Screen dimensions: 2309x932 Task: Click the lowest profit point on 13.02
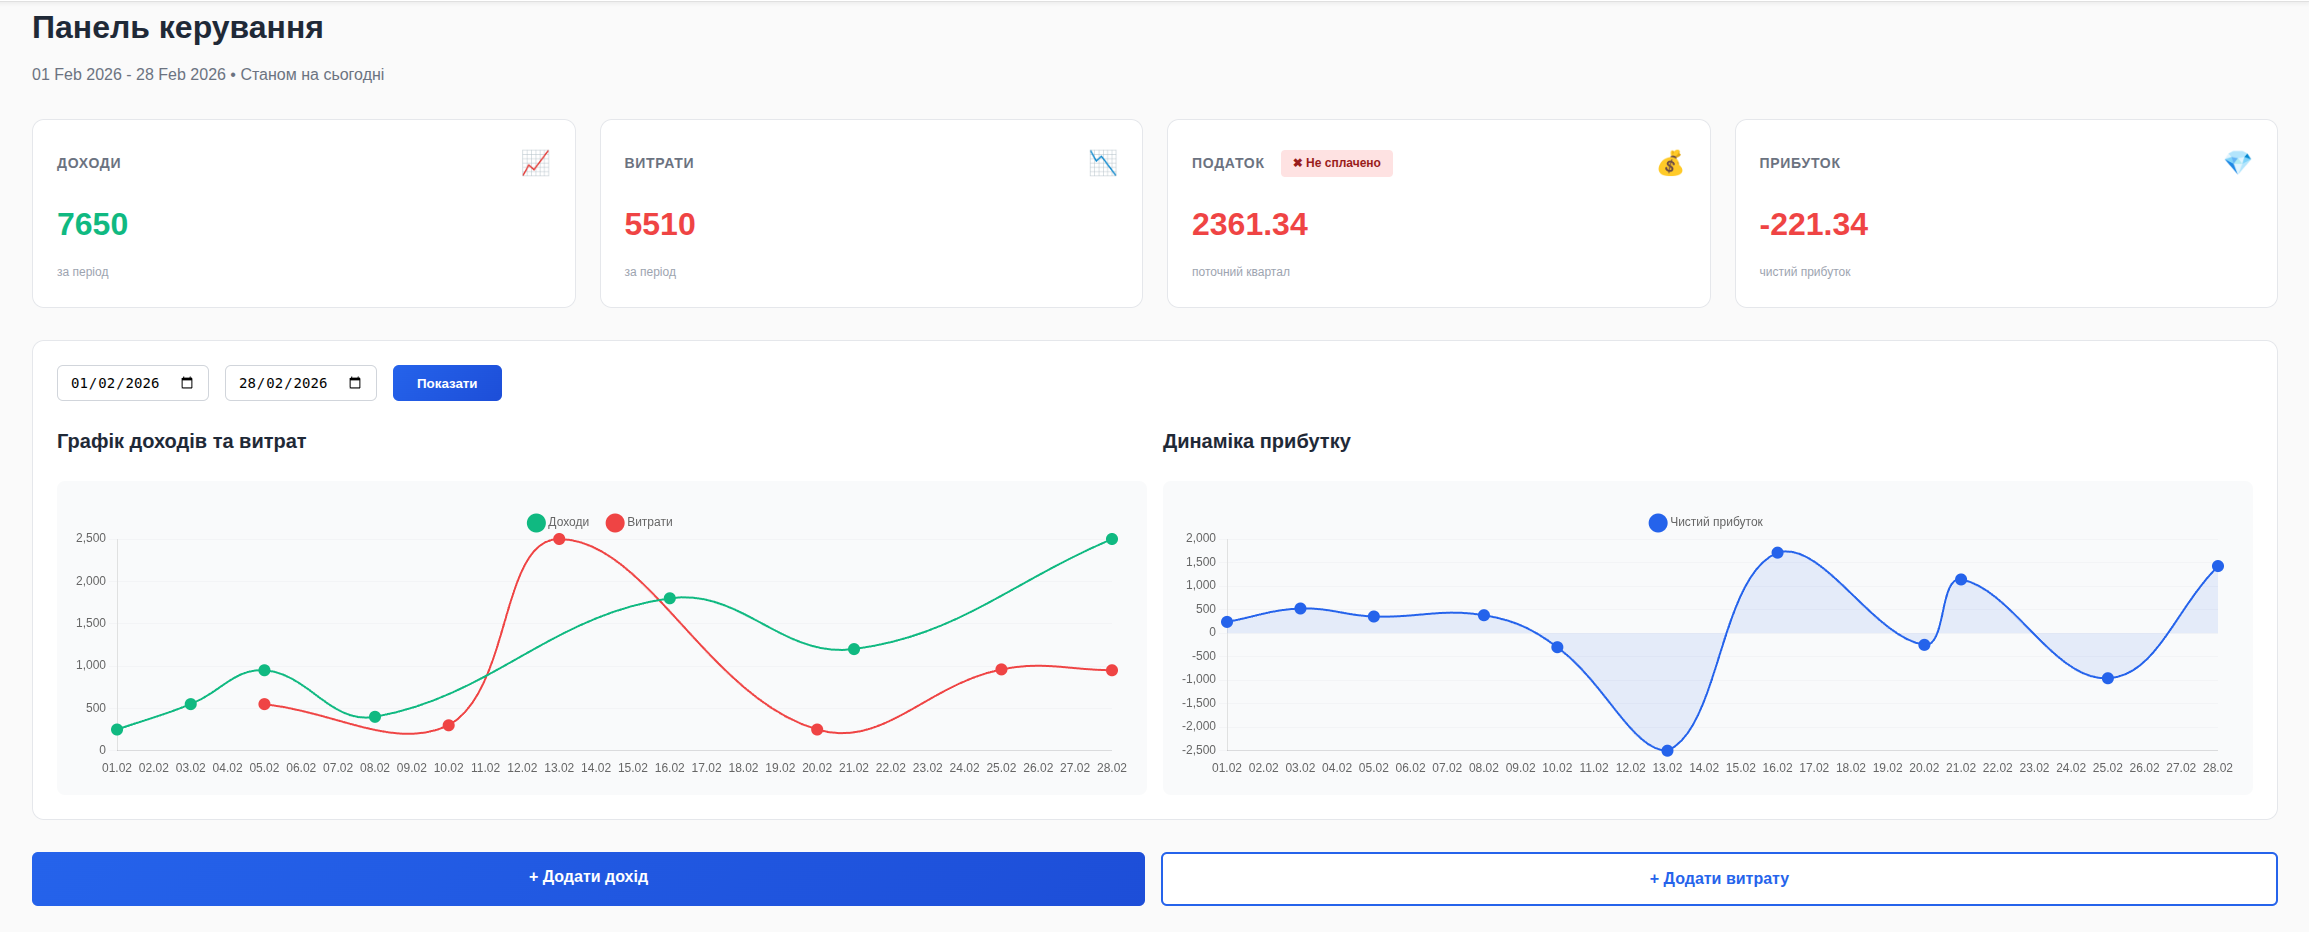coord(1666,749)
